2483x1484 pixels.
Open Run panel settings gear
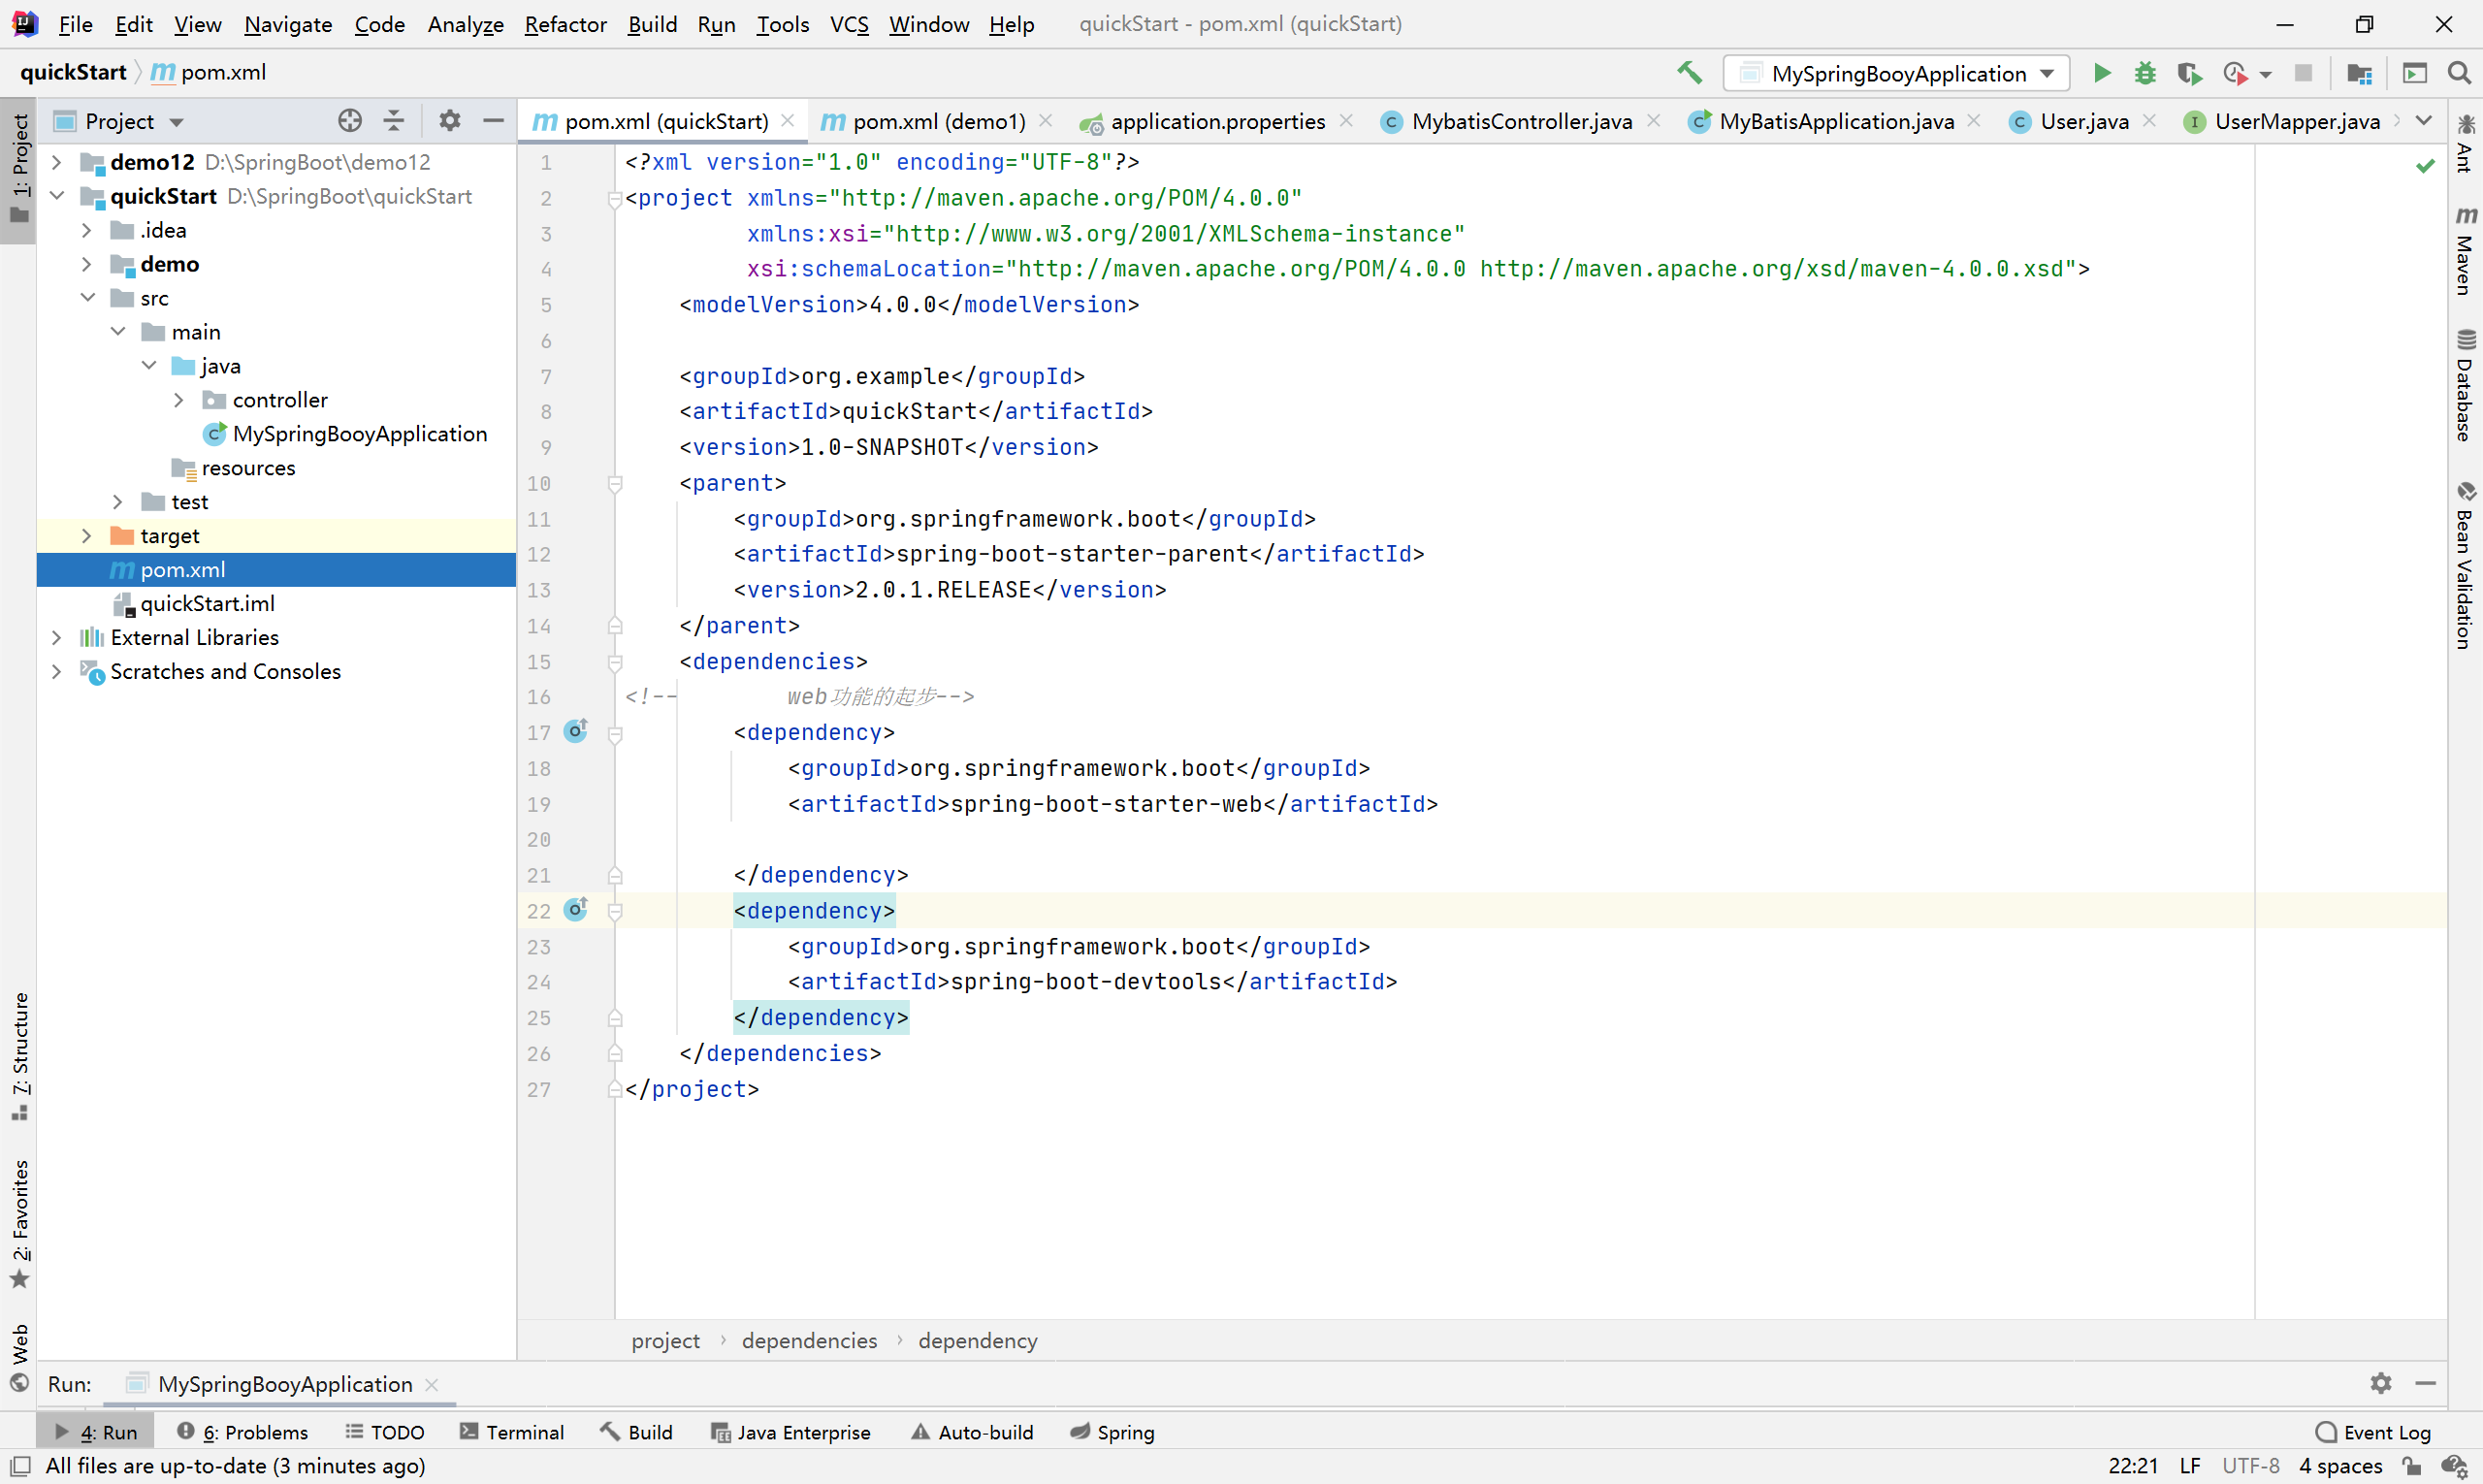tap(2381, 1383)
